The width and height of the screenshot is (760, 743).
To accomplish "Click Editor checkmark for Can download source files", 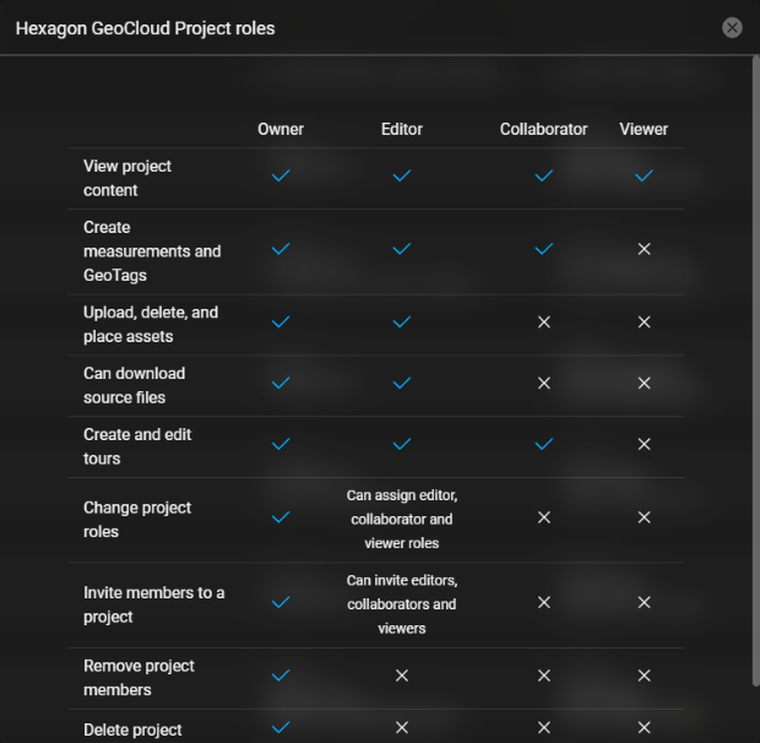I will click(402, 383).
